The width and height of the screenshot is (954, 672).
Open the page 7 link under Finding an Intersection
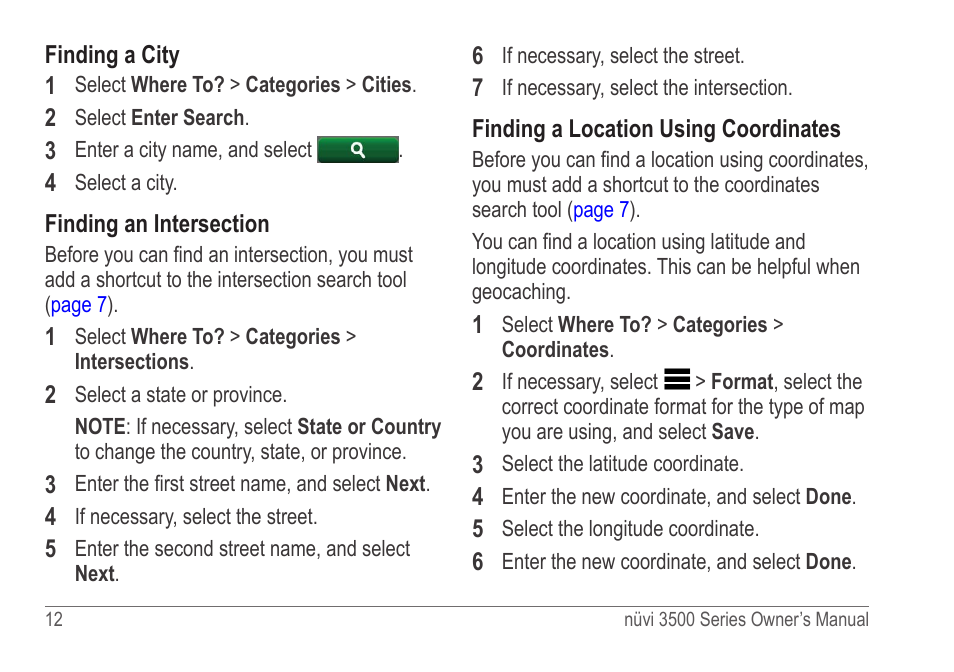point(78,305)
